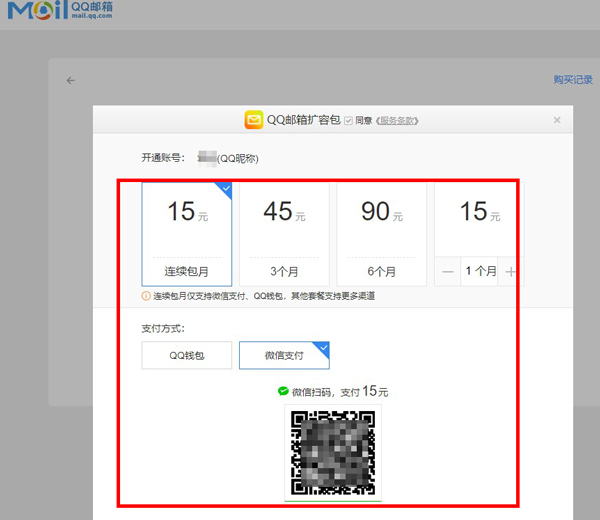Open the 购买记录 purchase history link
The height and width of the screenshot is (520, 600).
point(572,80)
